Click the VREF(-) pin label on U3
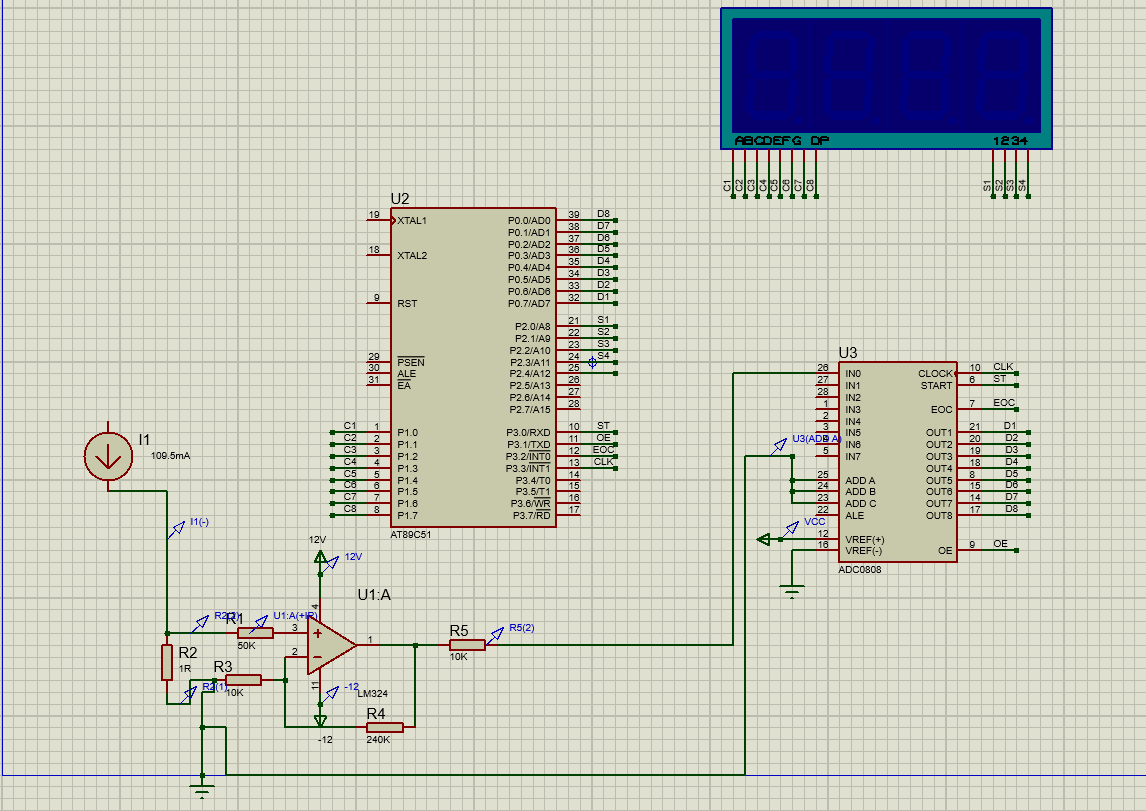This screenshot has width=1146, height=811. (864, 551)
